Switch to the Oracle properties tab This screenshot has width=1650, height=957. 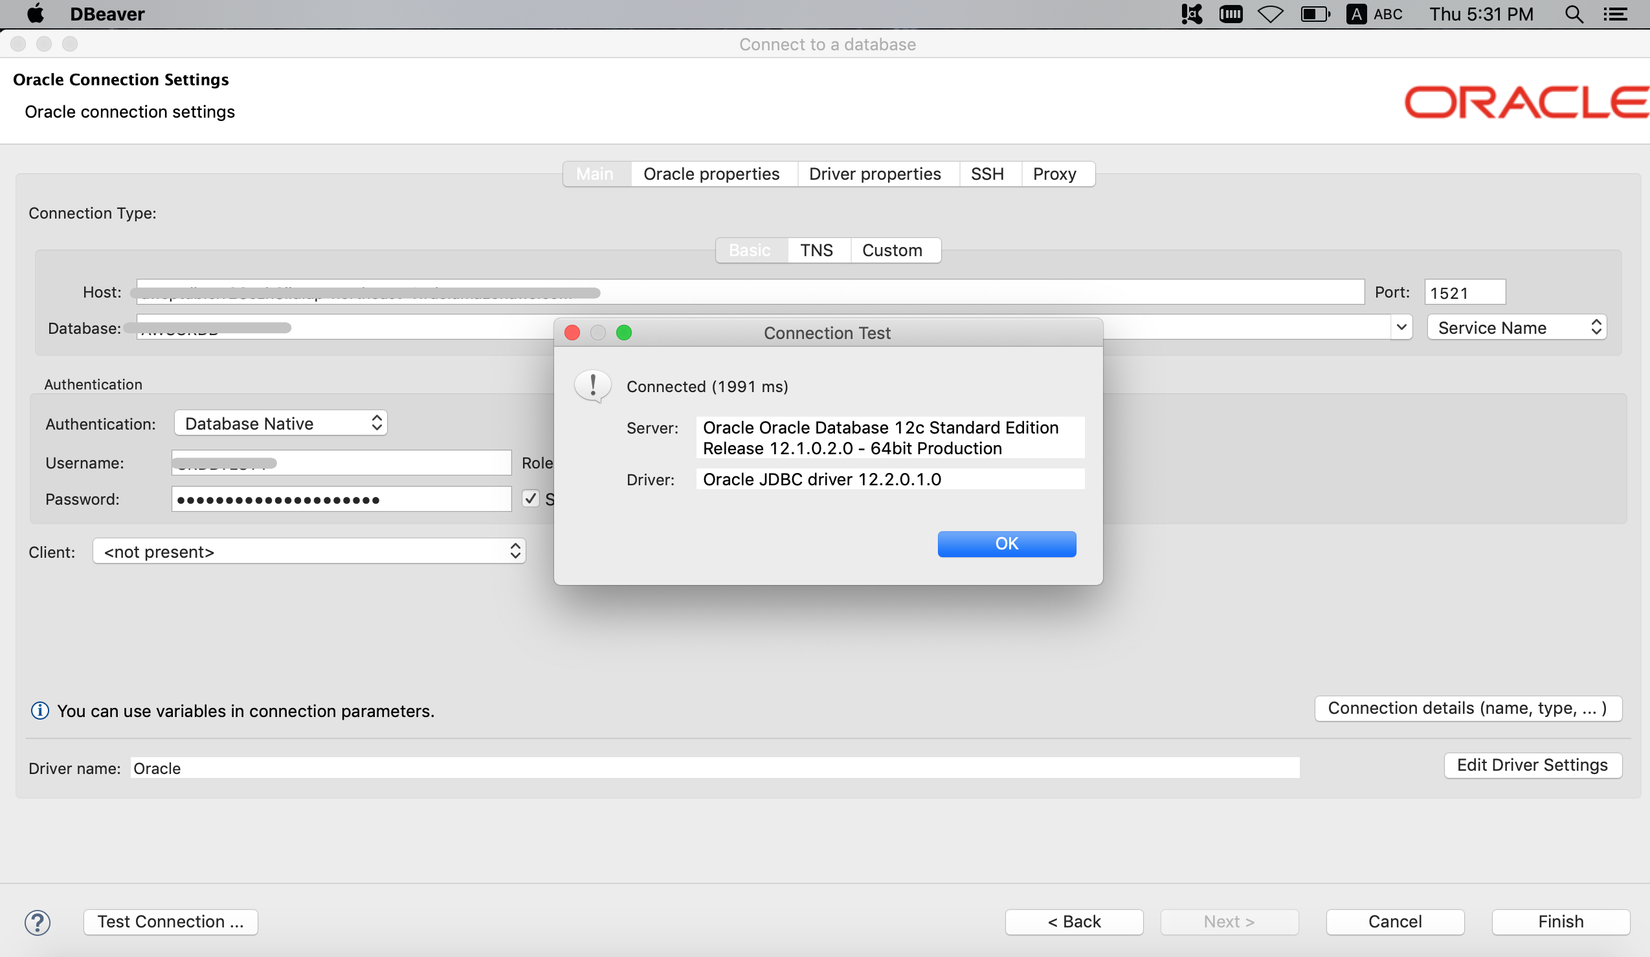coord(711,174)
